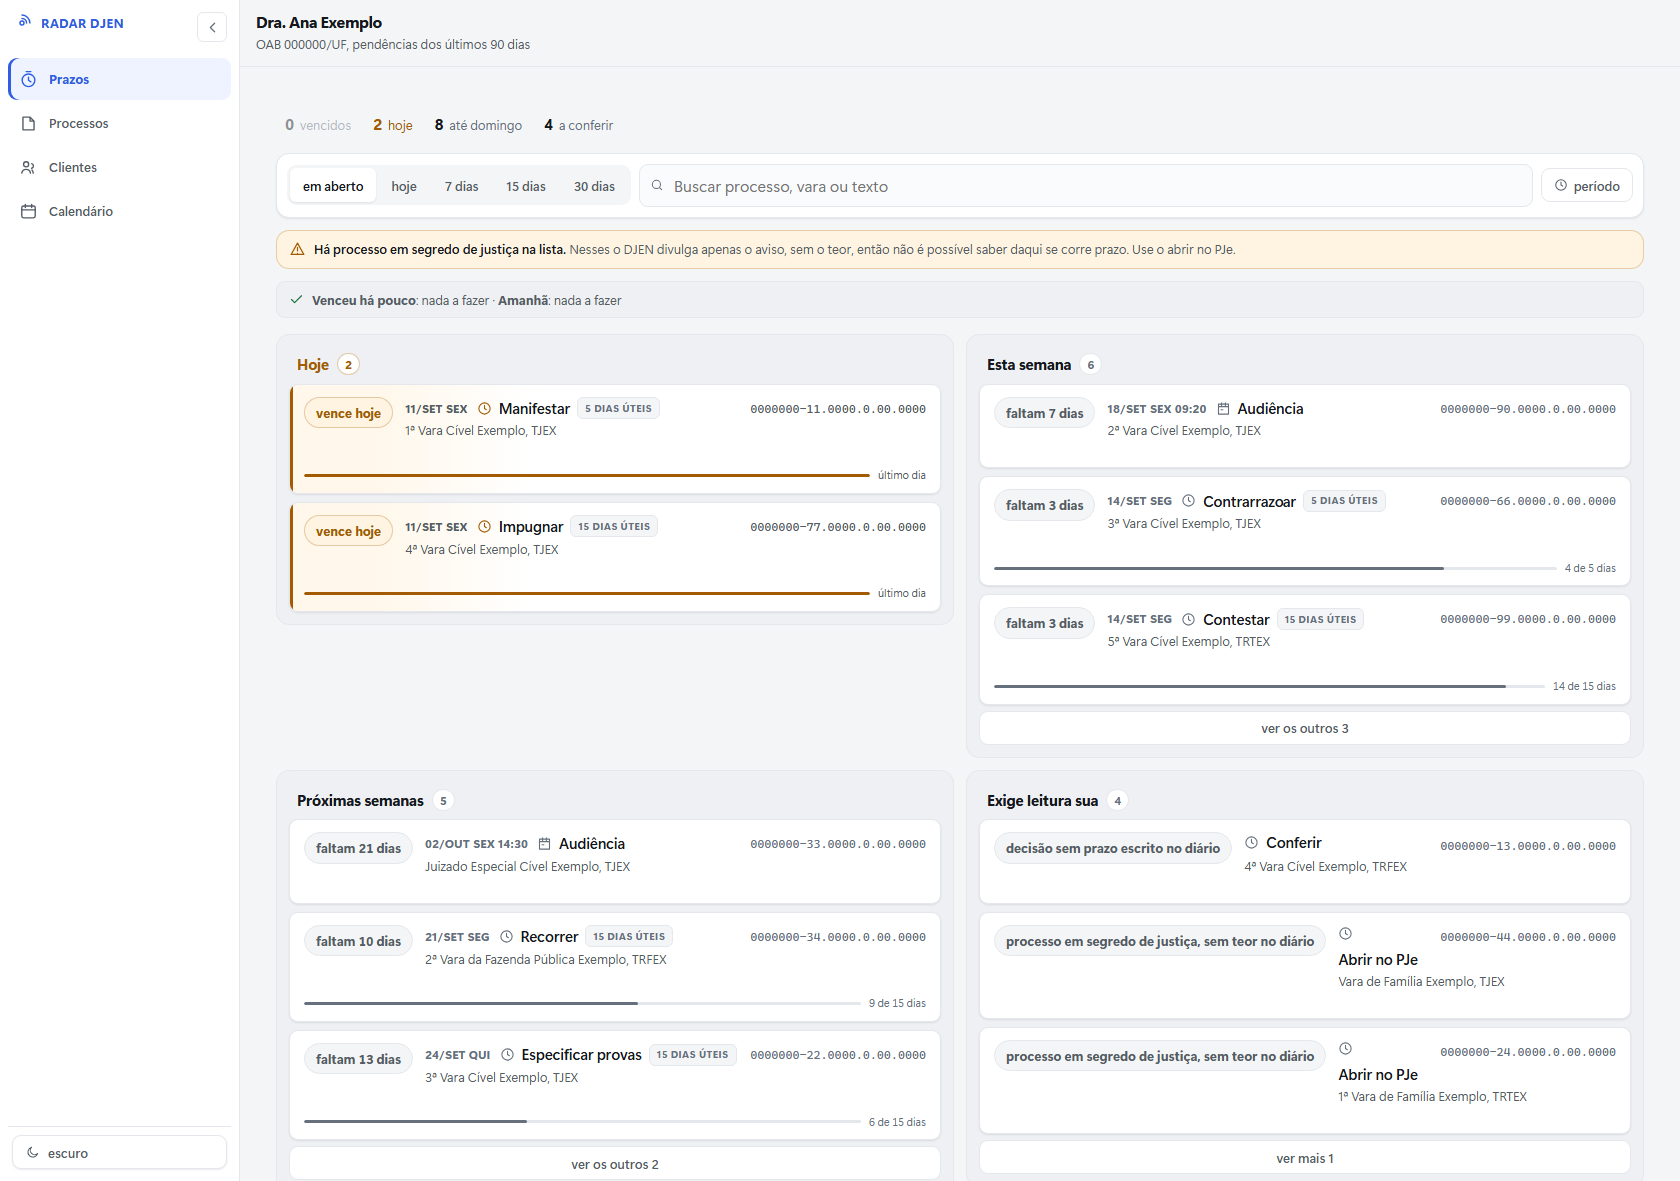This screenshot has width=1680, height=1181.
Task: Click the people icon next to Clientes
Action: pyautogui.click(x=29, y=167)
